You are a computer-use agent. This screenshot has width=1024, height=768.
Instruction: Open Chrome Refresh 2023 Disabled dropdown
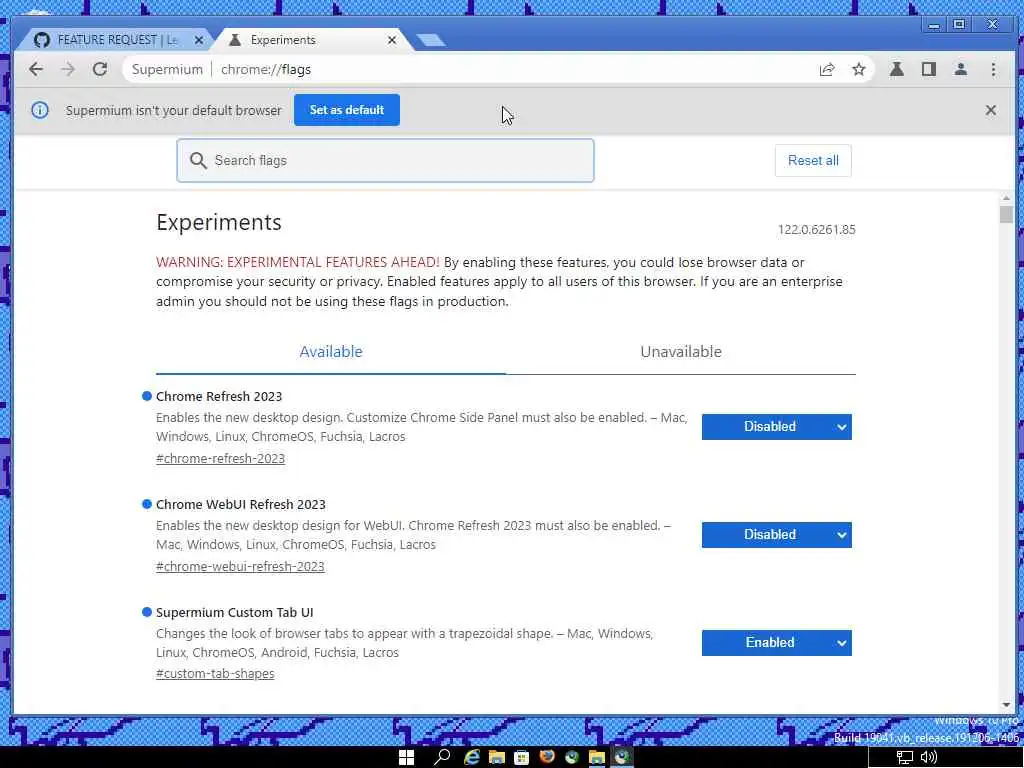[776, 427]
